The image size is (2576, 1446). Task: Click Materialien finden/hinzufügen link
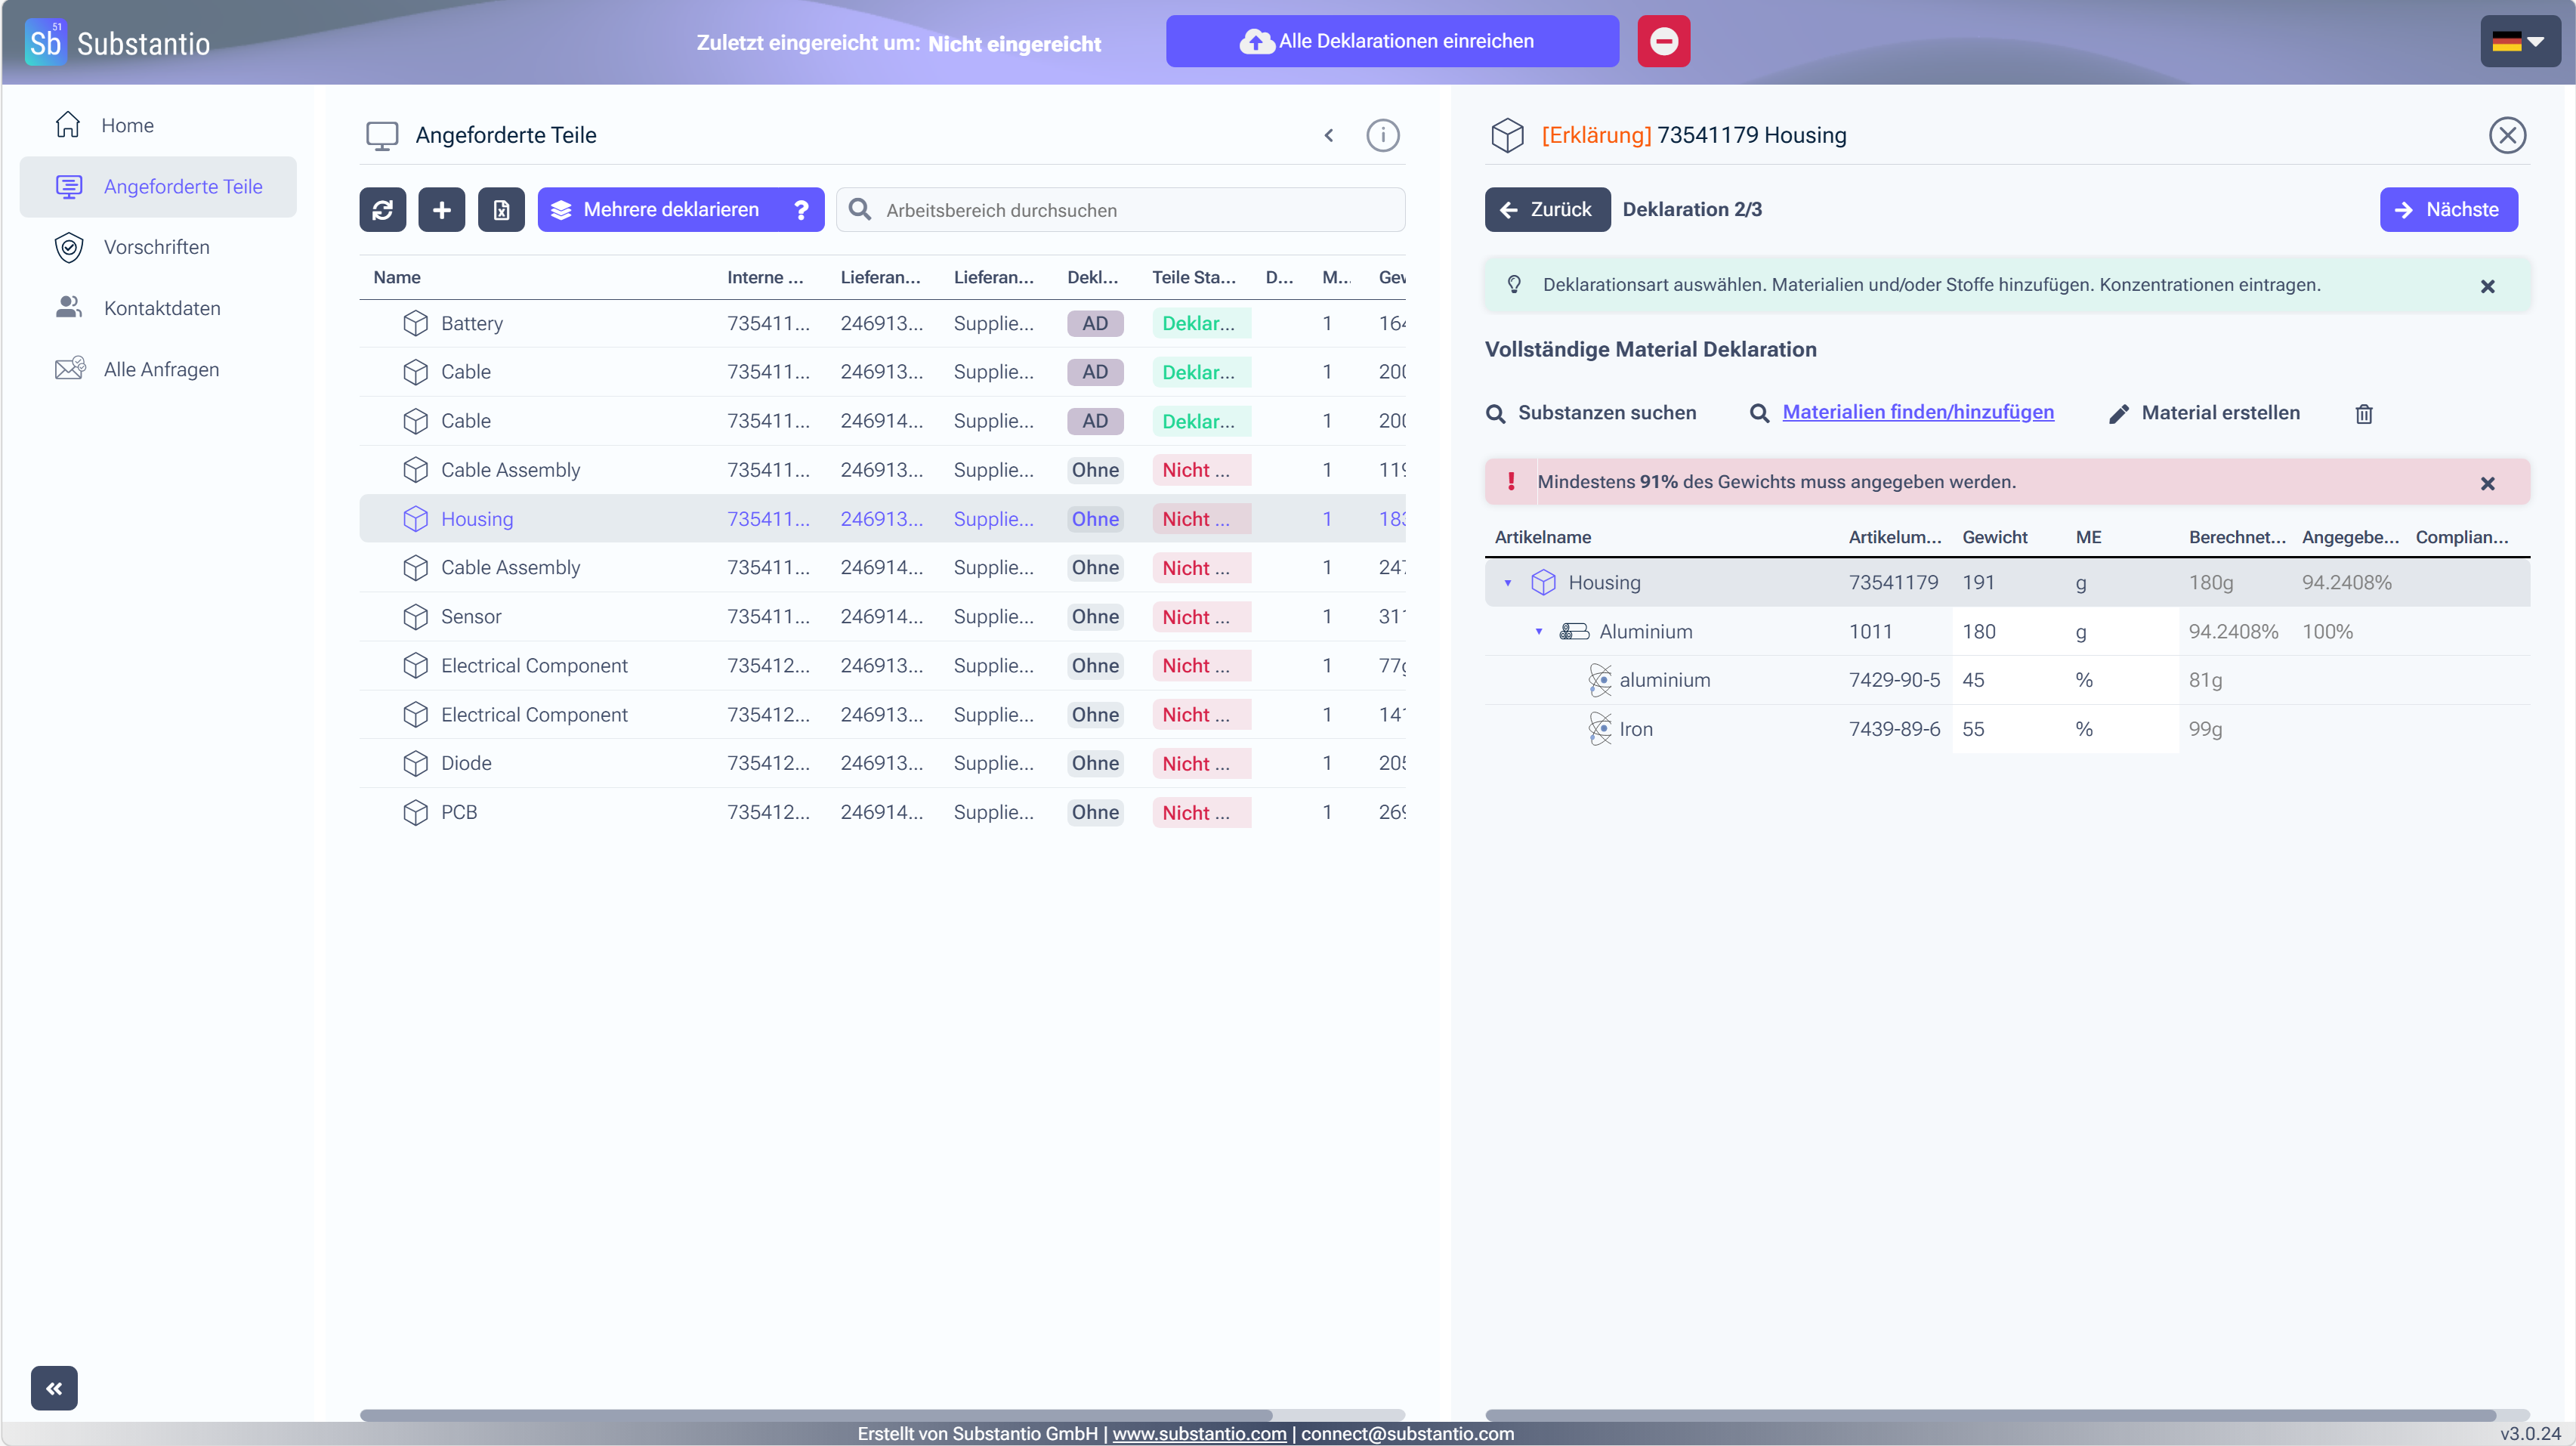pos(1917,412)
